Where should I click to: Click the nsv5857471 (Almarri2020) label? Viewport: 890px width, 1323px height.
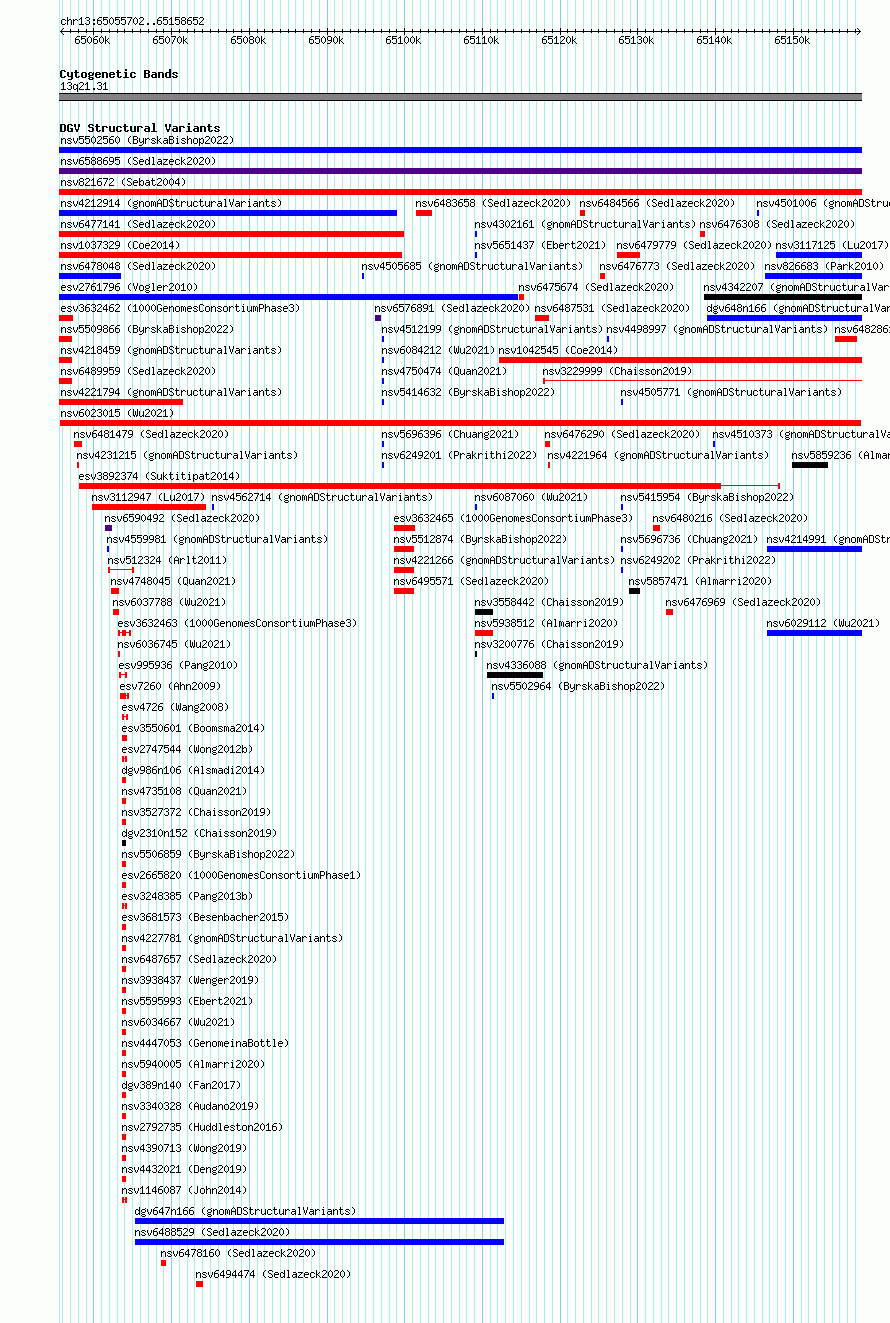(701, 581)
